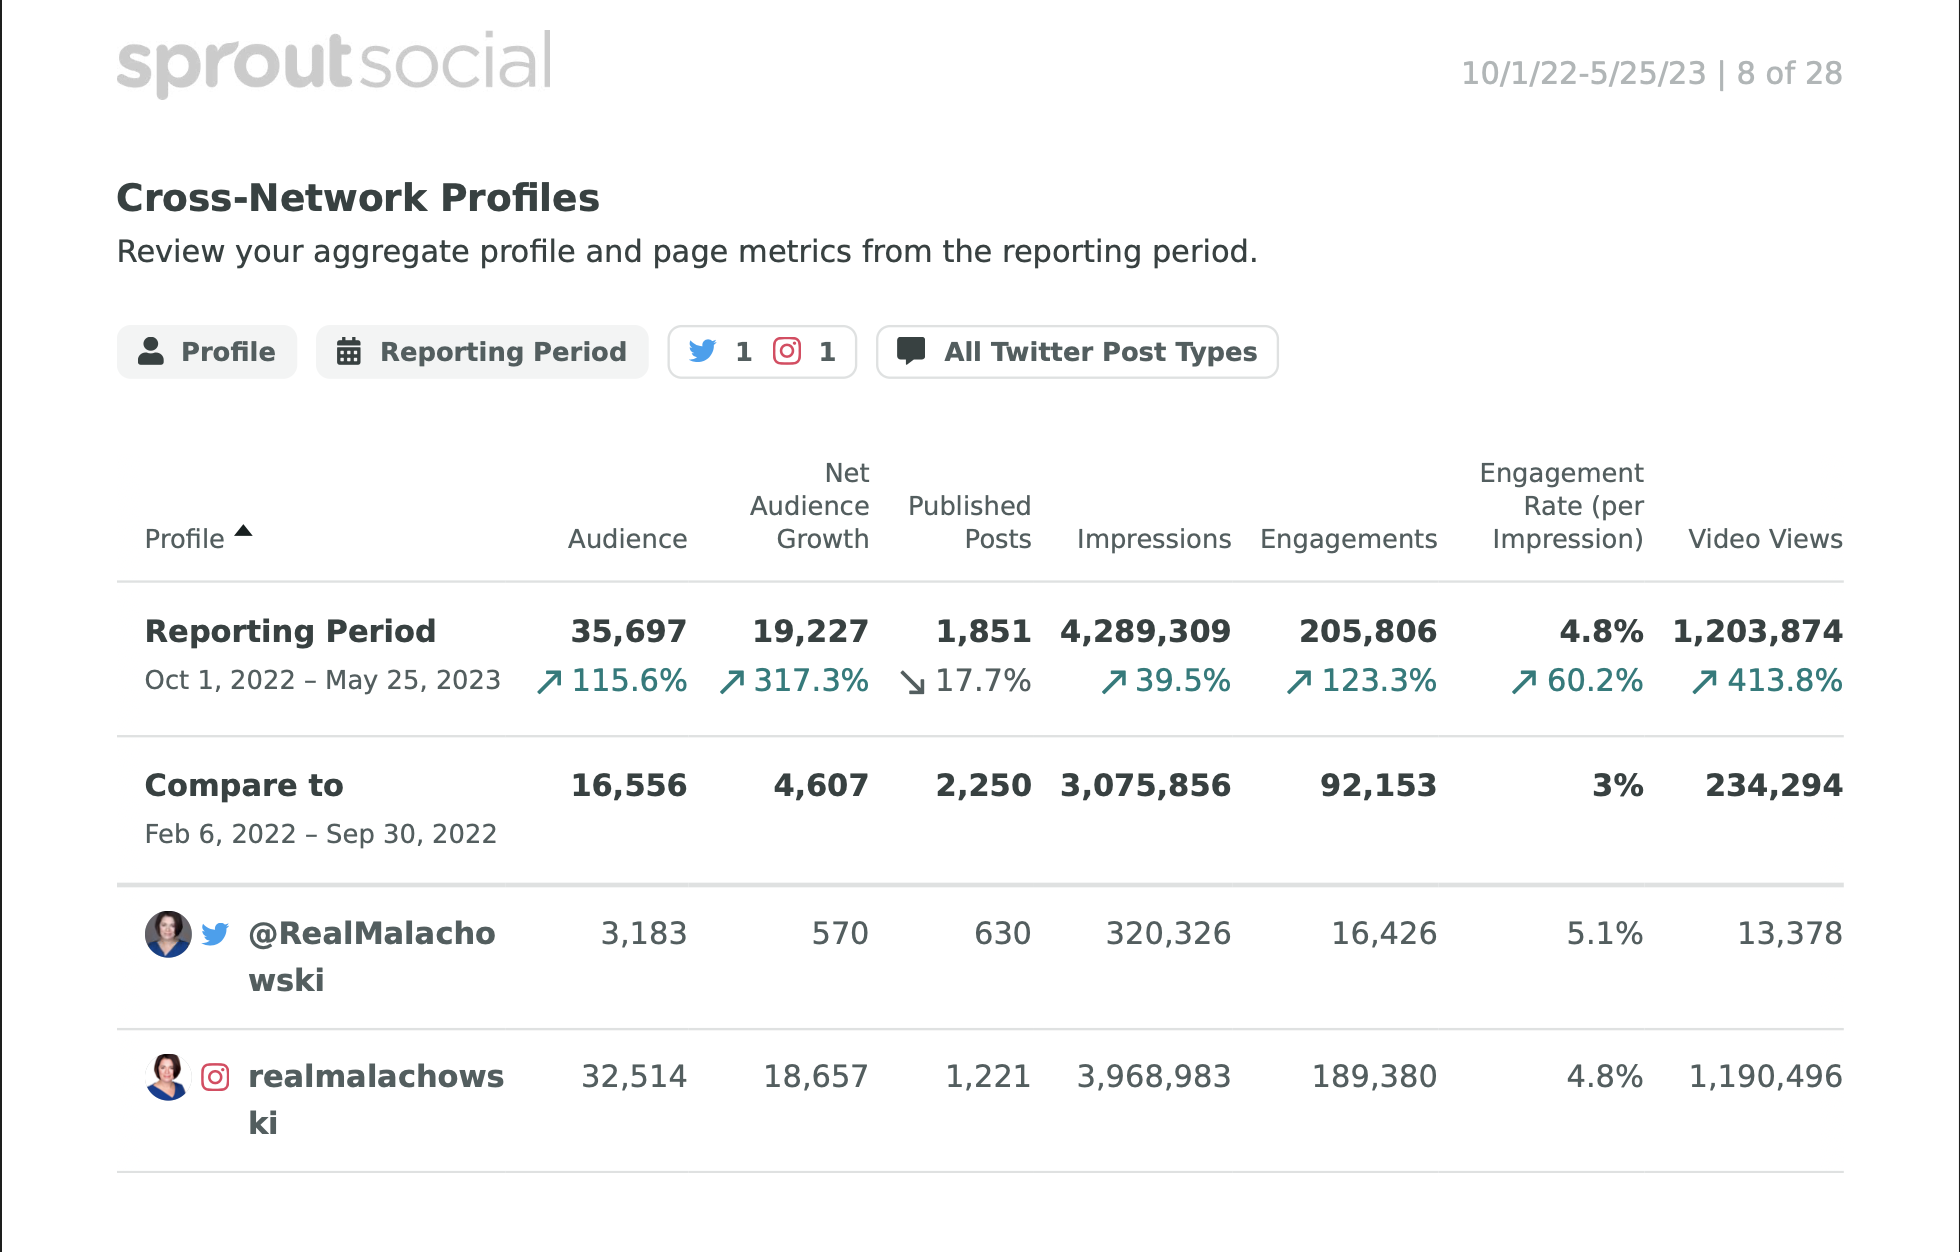1960x1252 pixels.
Task: Click the speech bubble icon on post types filter
Action: [x=913, y=350]
